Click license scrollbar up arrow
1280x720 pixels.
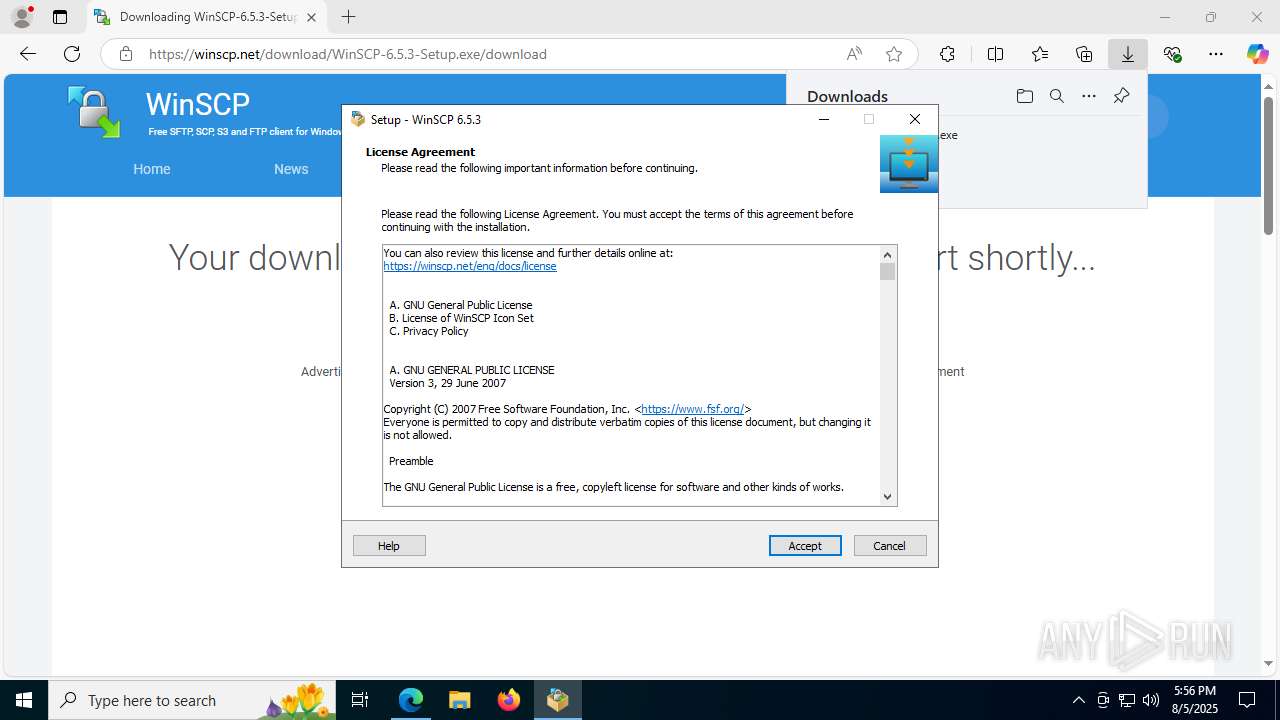[887, 254]
